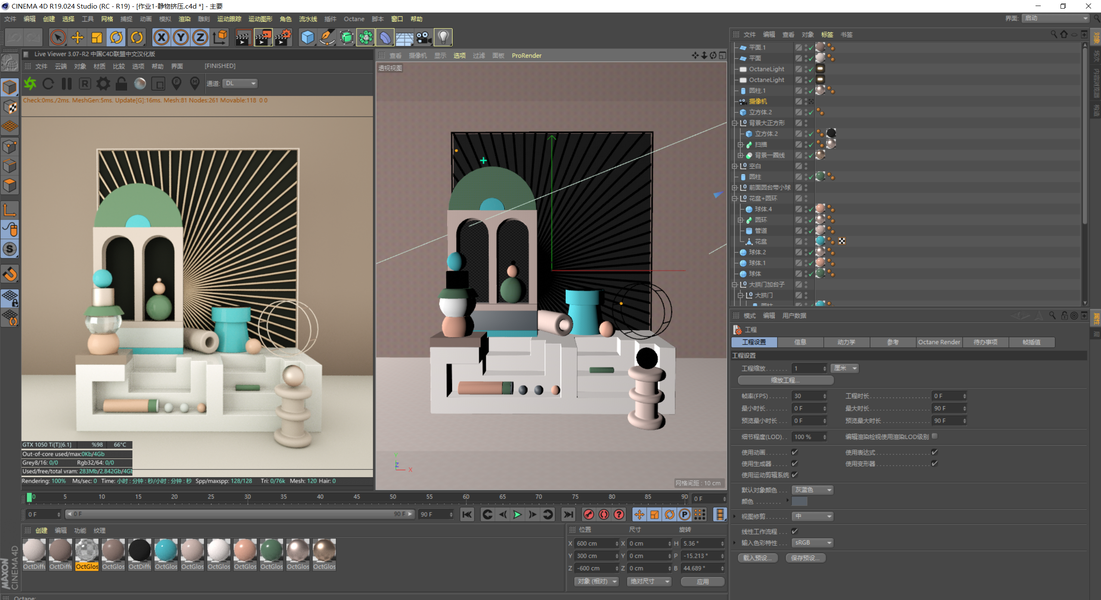Click the 保存预设 button

click(x=805, y=558)
